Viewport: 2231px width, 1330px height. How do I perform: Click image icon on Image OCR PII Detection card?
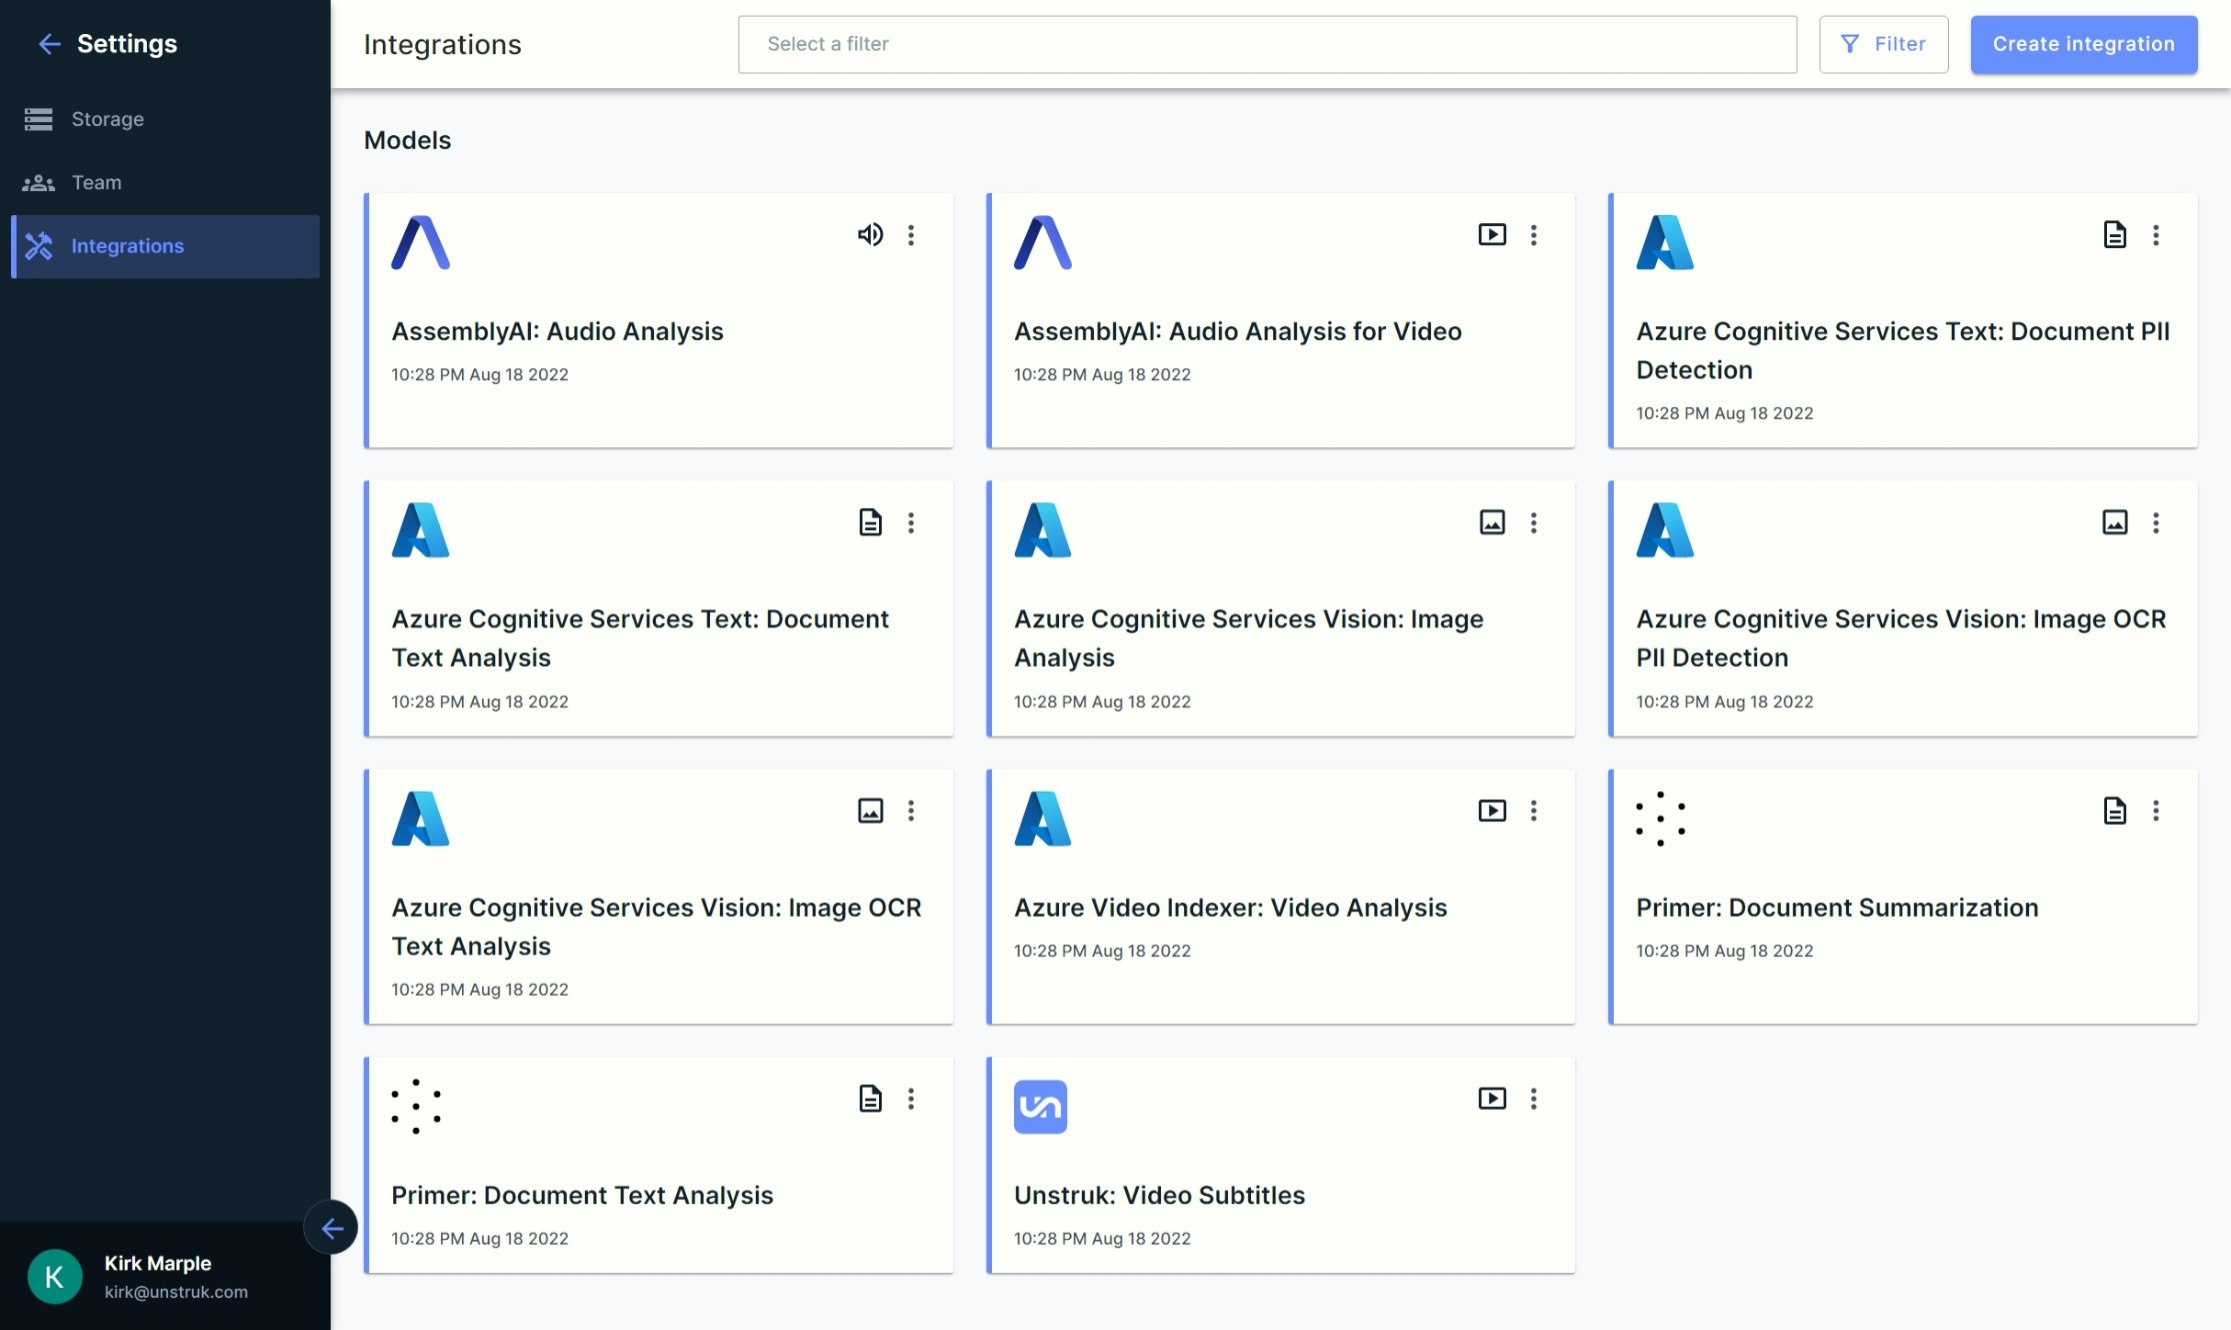click(2114, 523)
